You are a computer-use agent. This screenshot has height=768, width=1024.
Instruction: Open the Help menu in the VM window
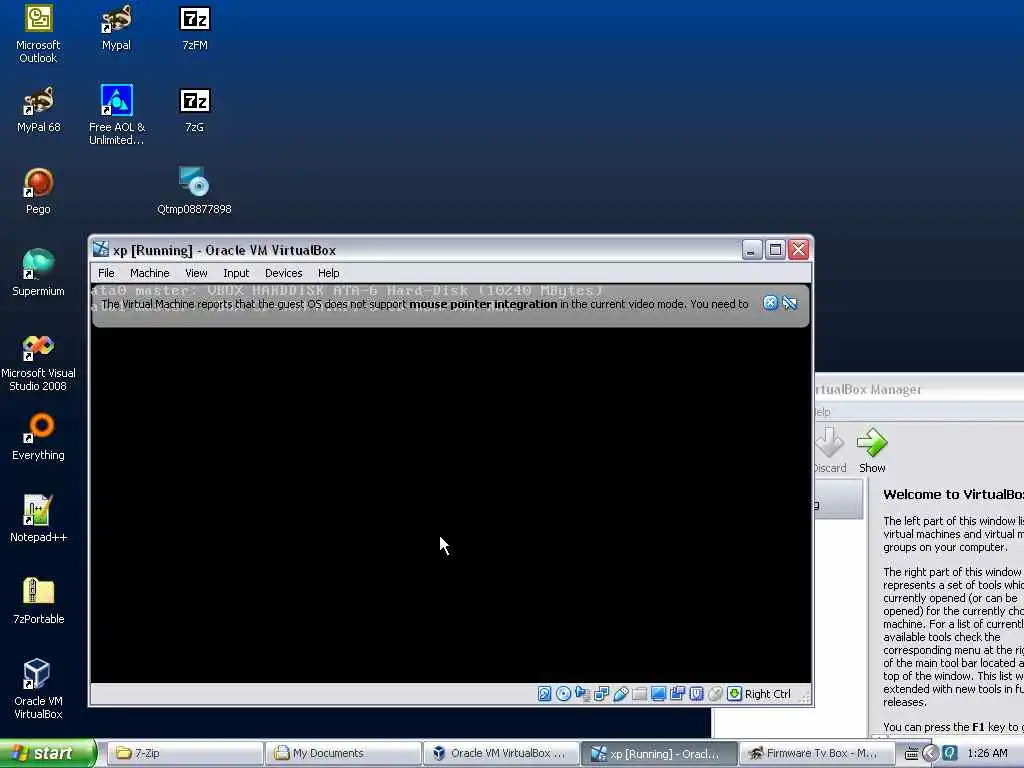pos(328,273)
